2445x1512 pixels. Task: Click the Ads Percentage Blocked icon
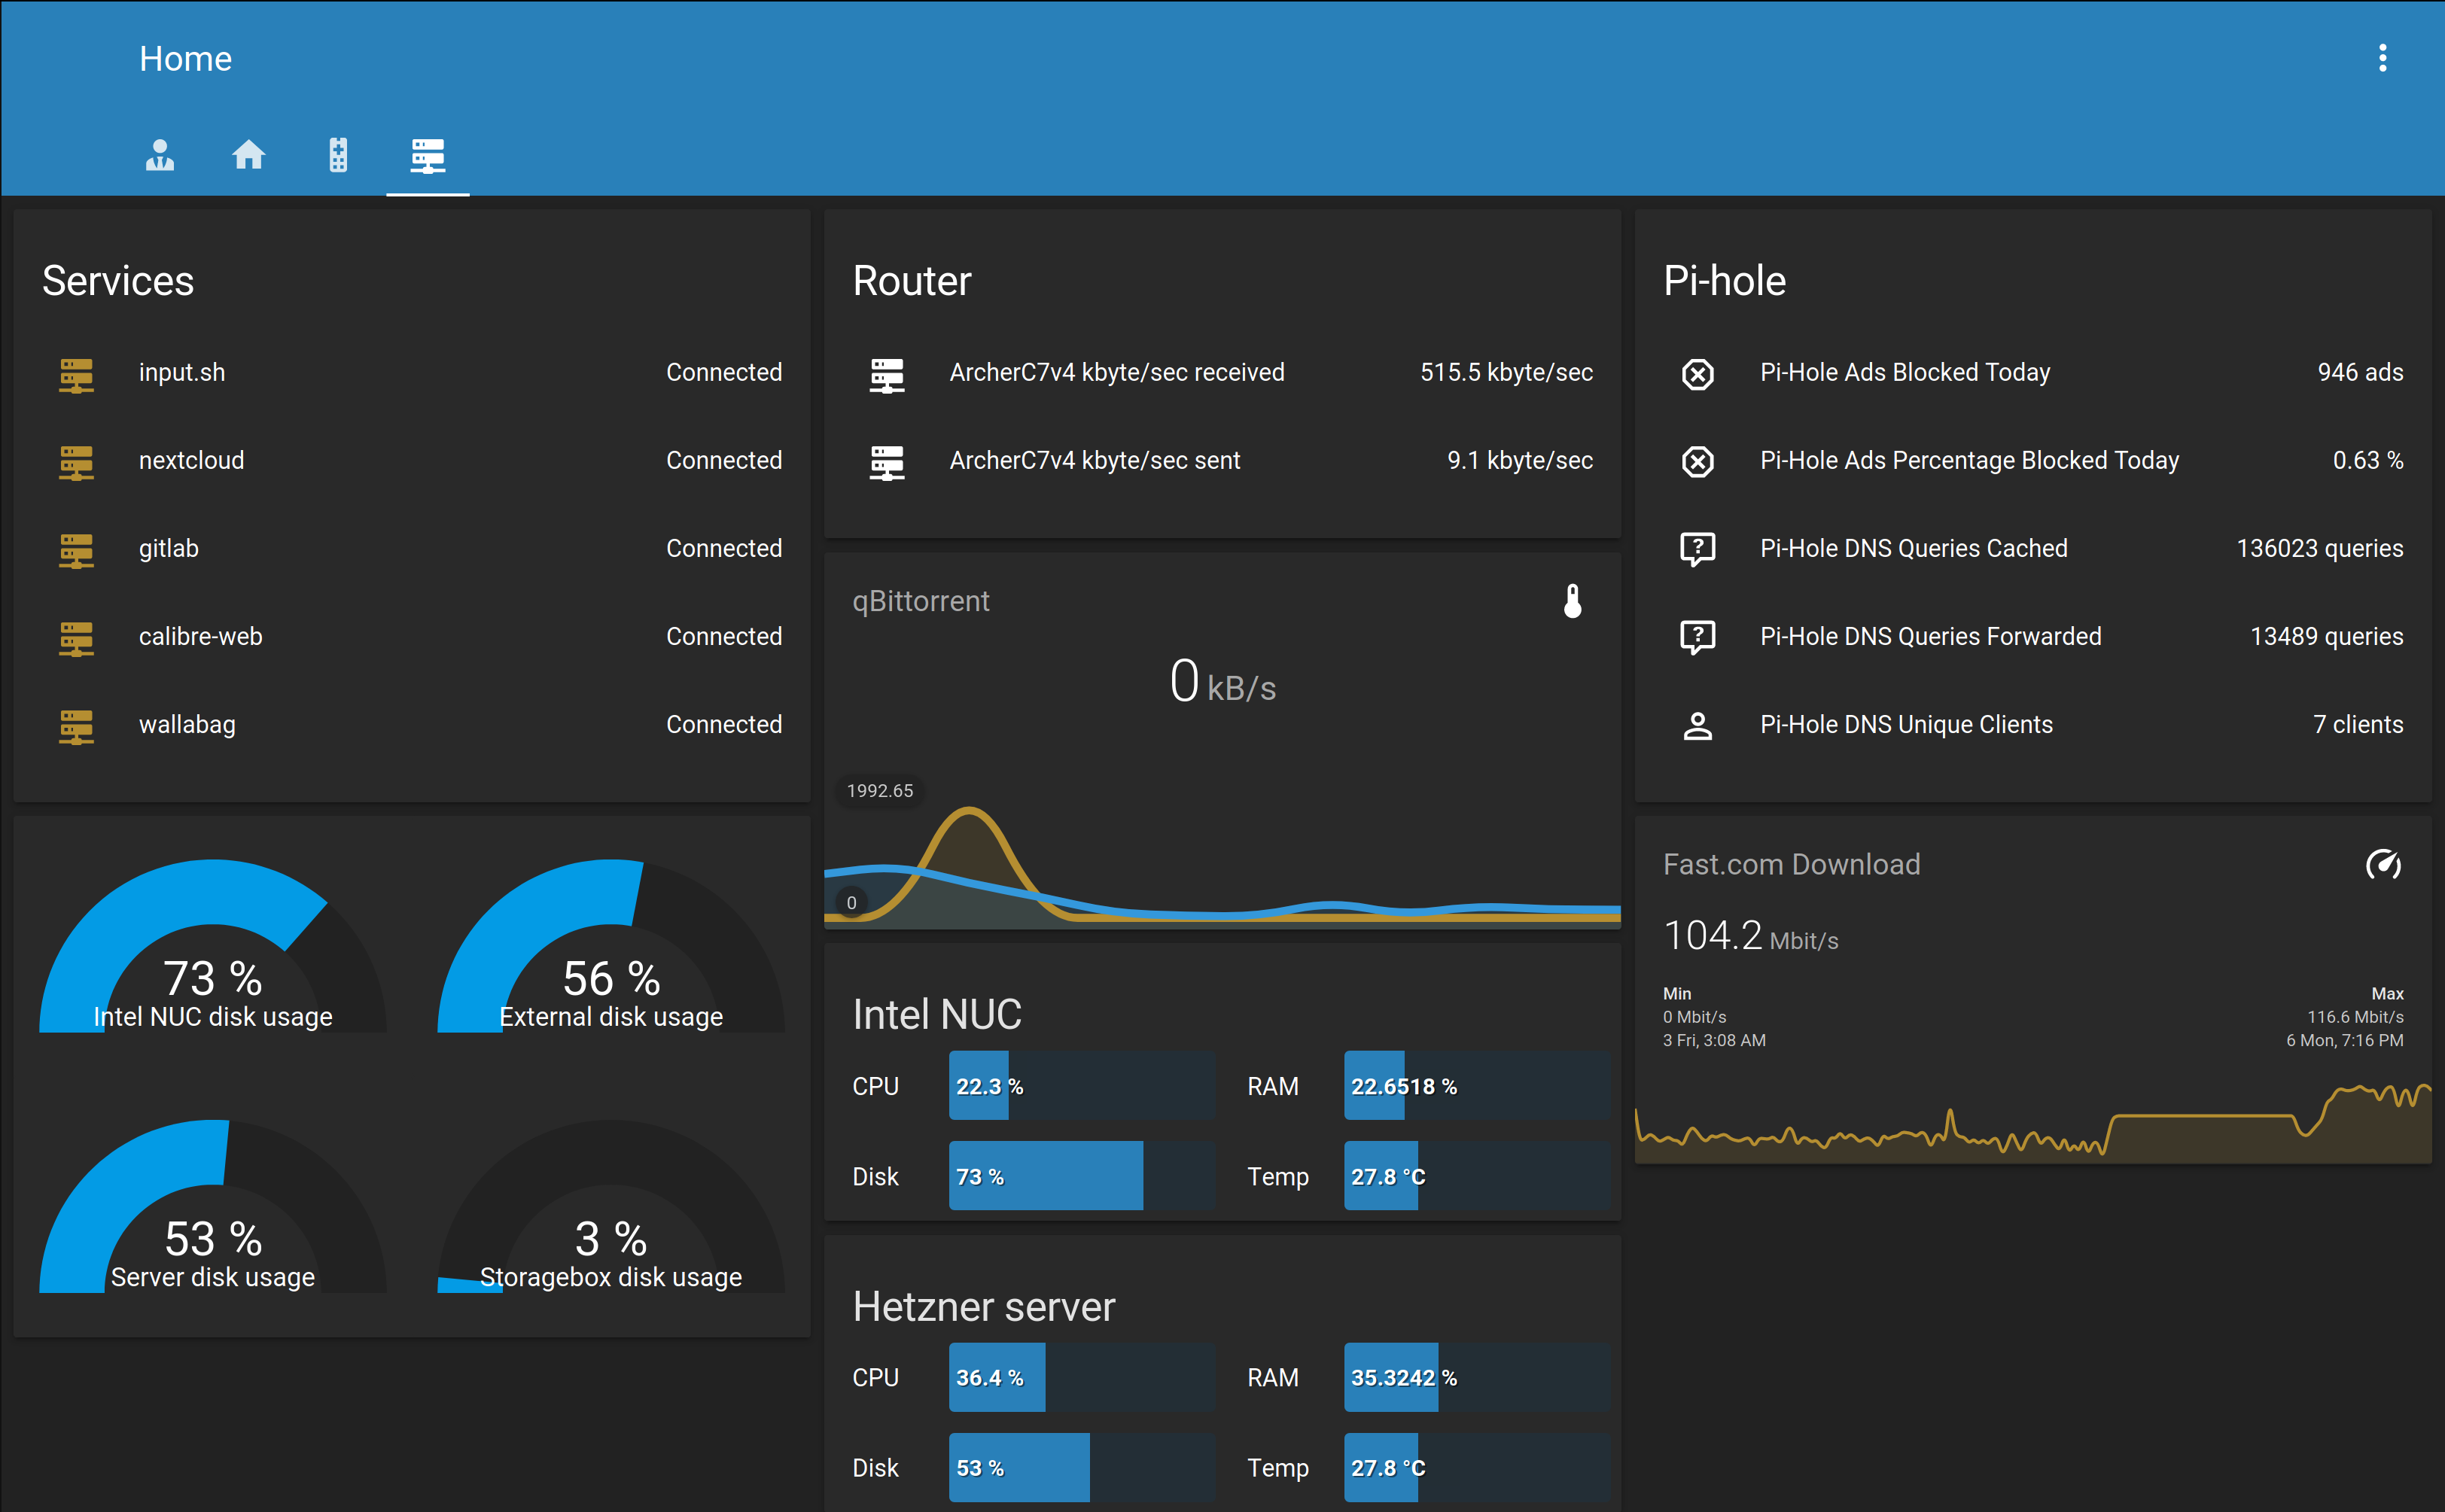(1698, 461)
